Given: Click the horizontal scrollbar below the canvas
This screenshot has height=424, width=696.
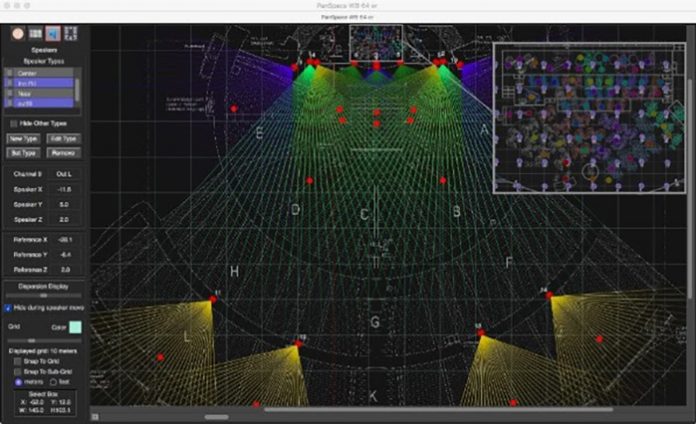Looking at the screenshot, I should click(x=439, y=410).
